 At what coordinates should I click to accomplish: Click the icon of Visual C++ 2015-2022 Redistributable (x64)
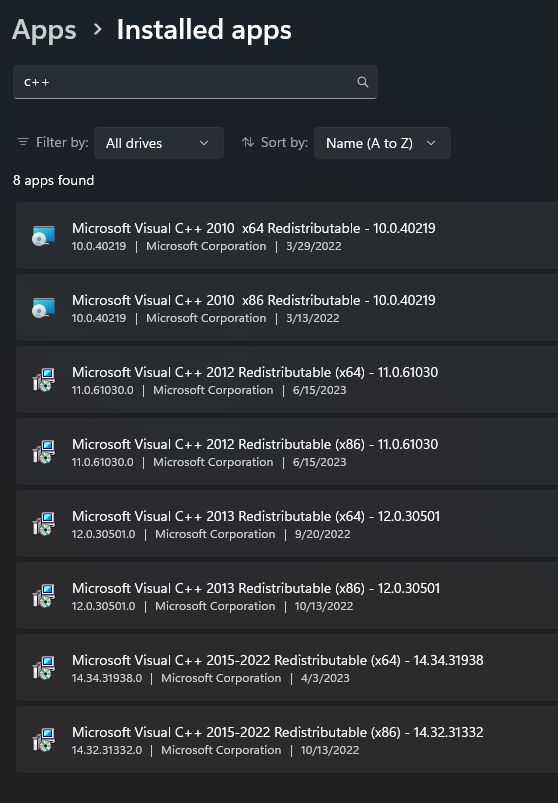click(43, 668)
